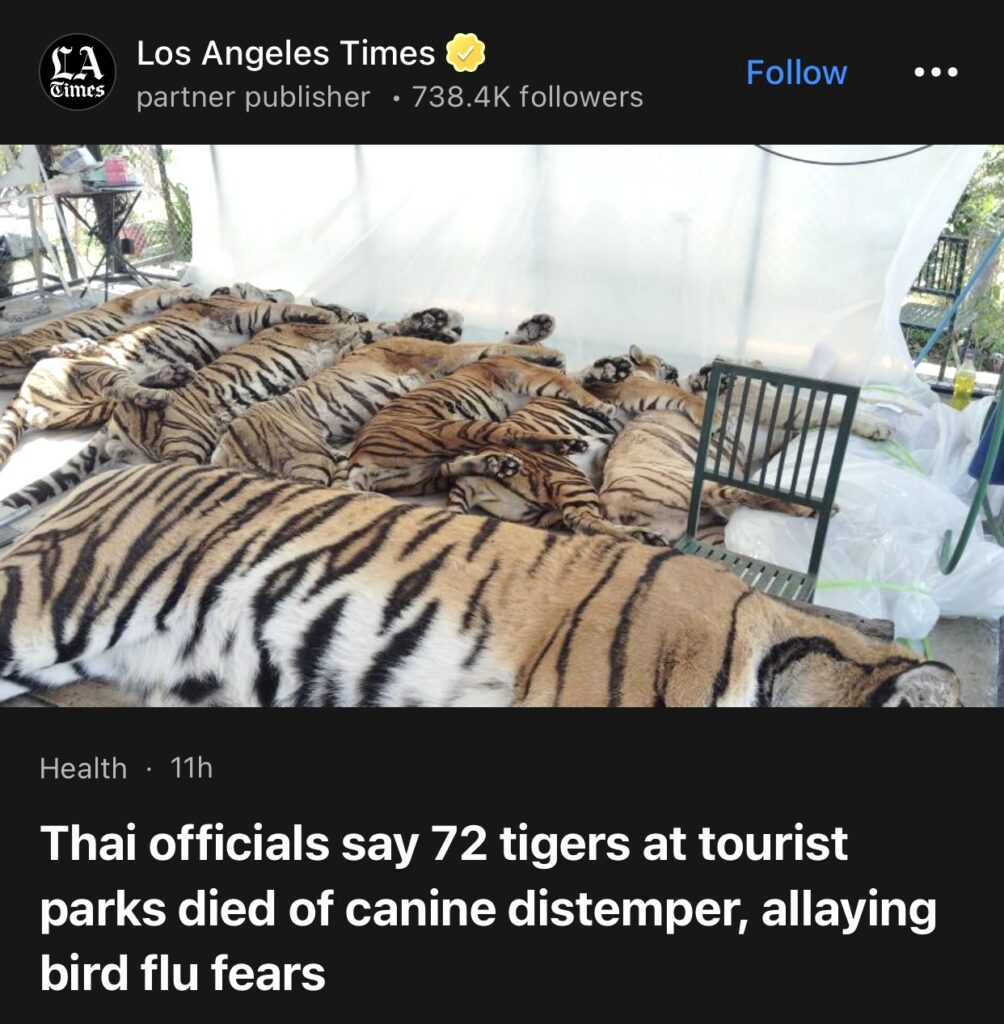
Task: Open the LA Times circular logo avatar
Action: click(x=78, y=72)
